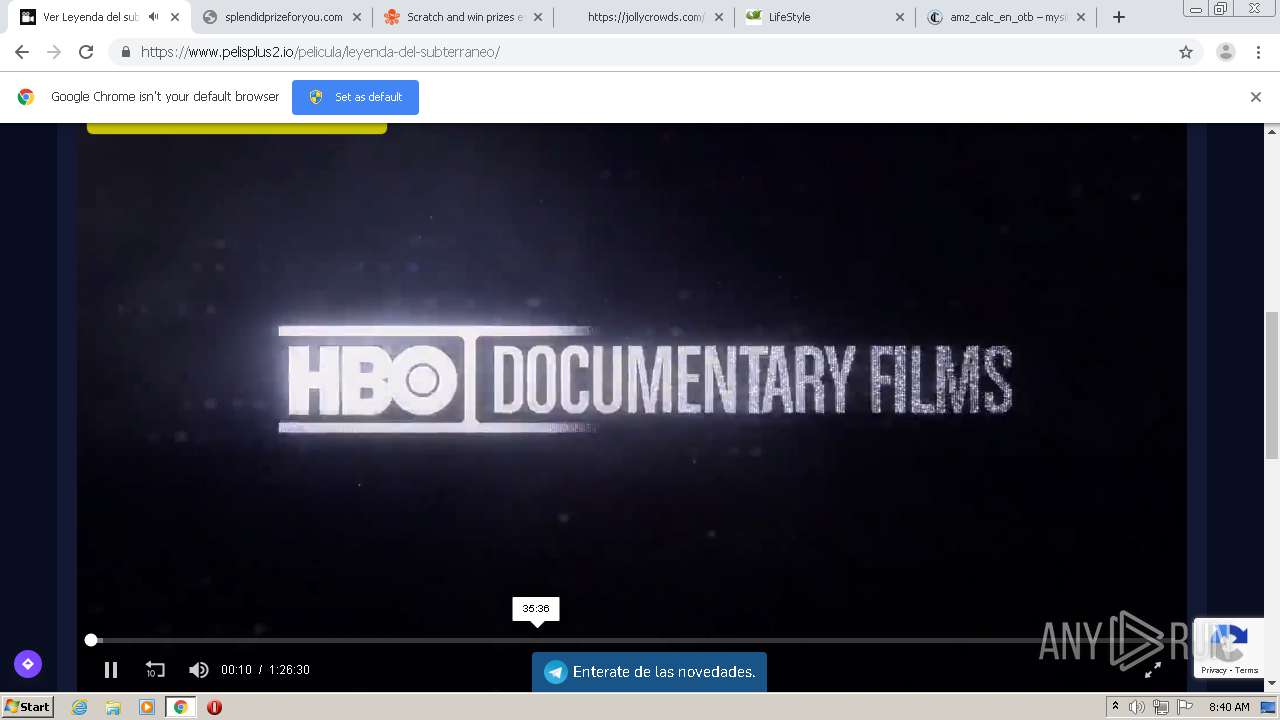
Task: Close the jollycrowds tab
Action: 718,17
